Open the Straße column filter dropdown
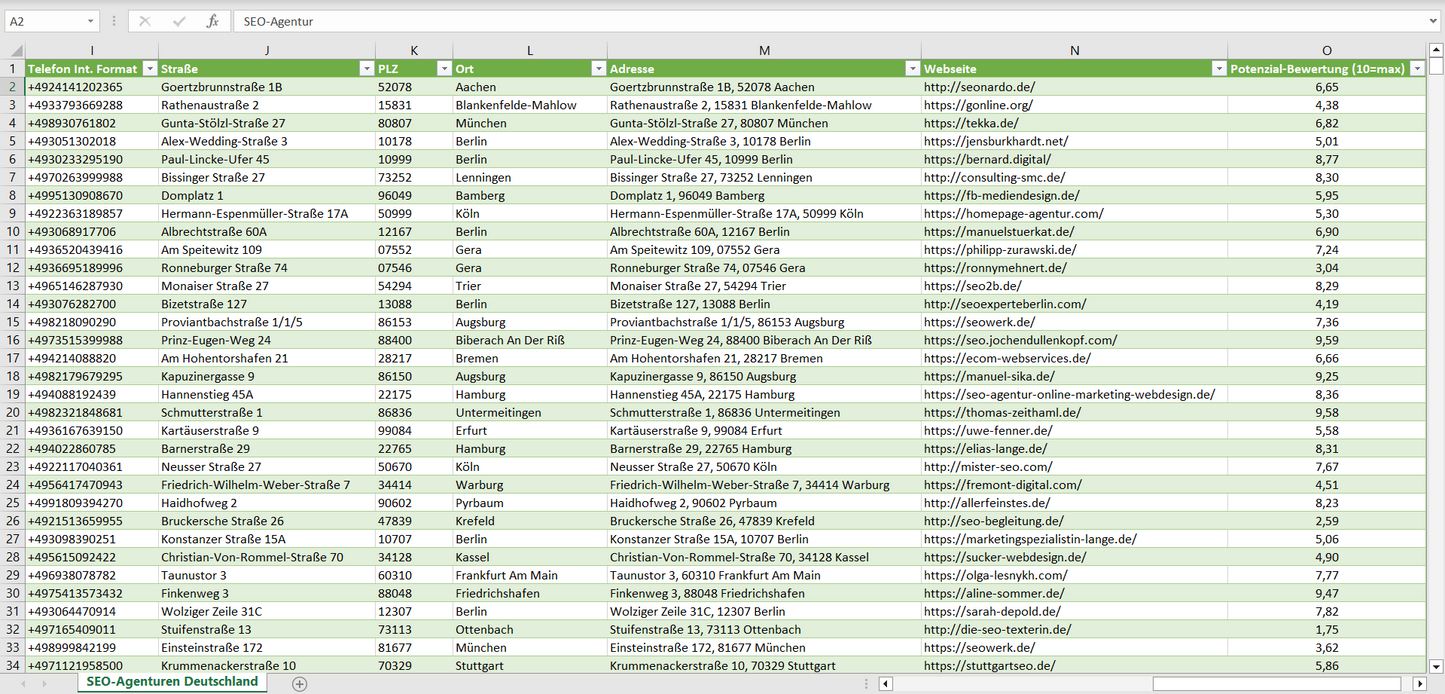 click(x=367, y=69)
